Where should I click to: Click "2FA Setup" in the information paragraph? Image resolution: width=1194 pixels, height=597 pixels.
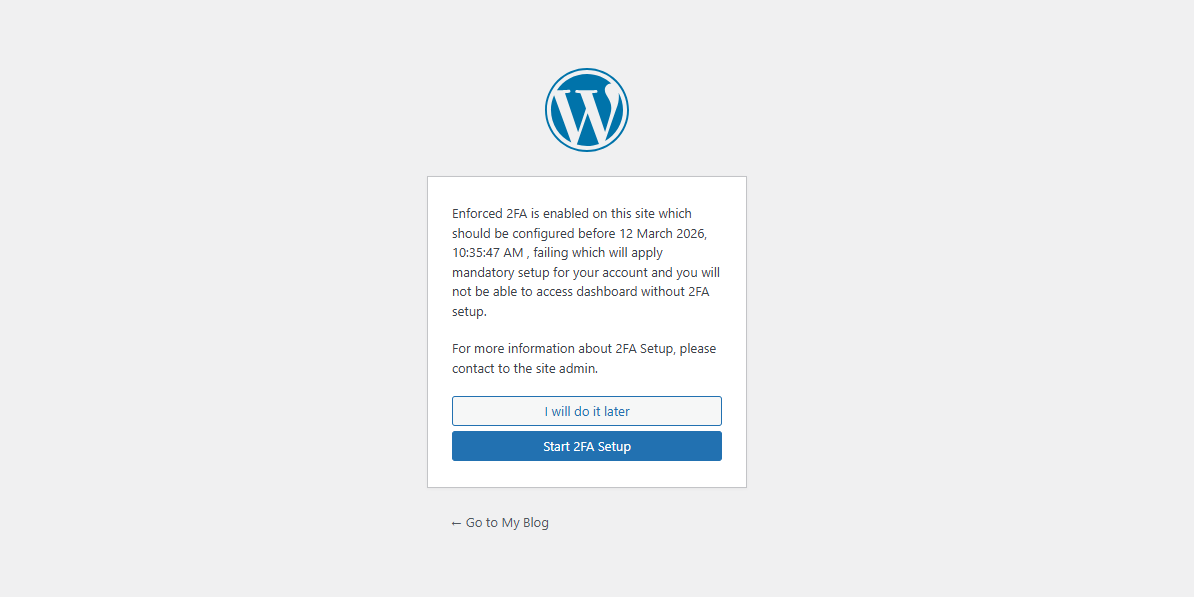[x=645, y=349]
